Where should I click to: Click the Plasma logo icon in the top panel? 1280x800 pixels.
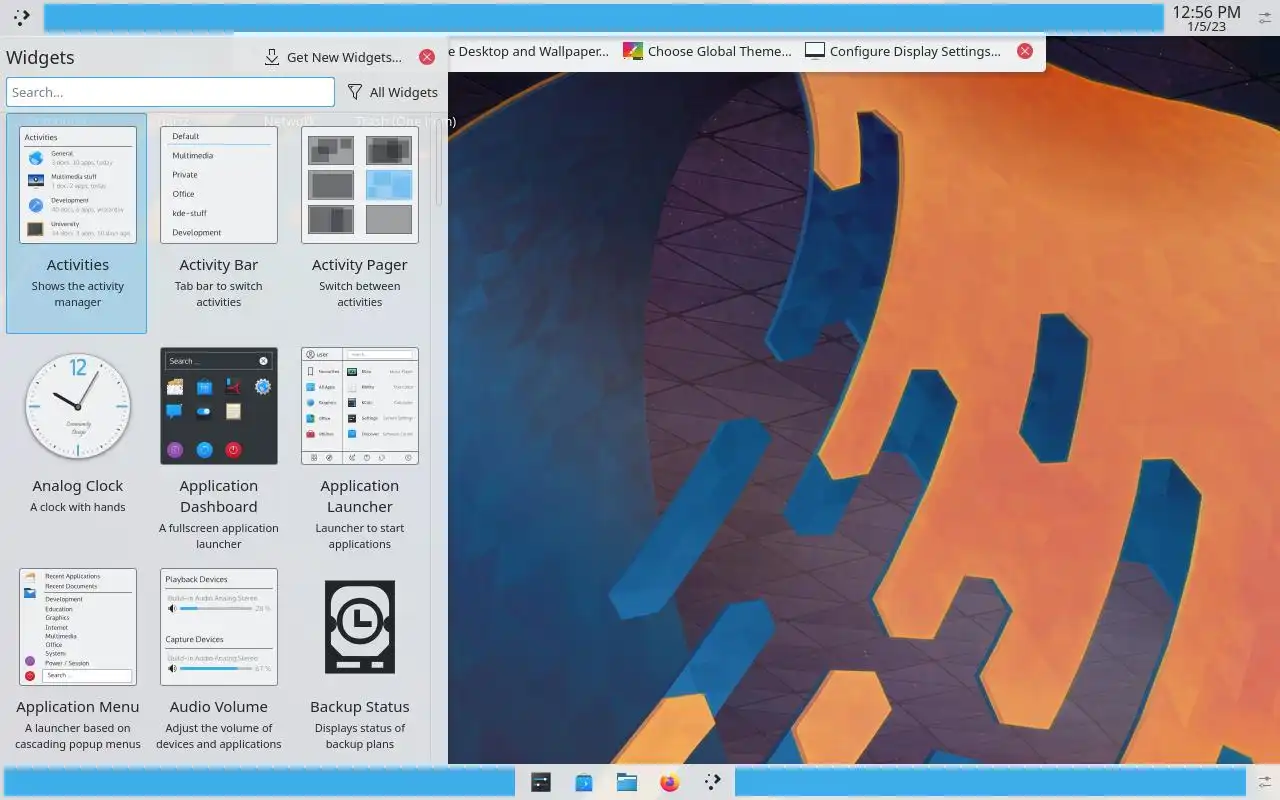pos(21,17)
